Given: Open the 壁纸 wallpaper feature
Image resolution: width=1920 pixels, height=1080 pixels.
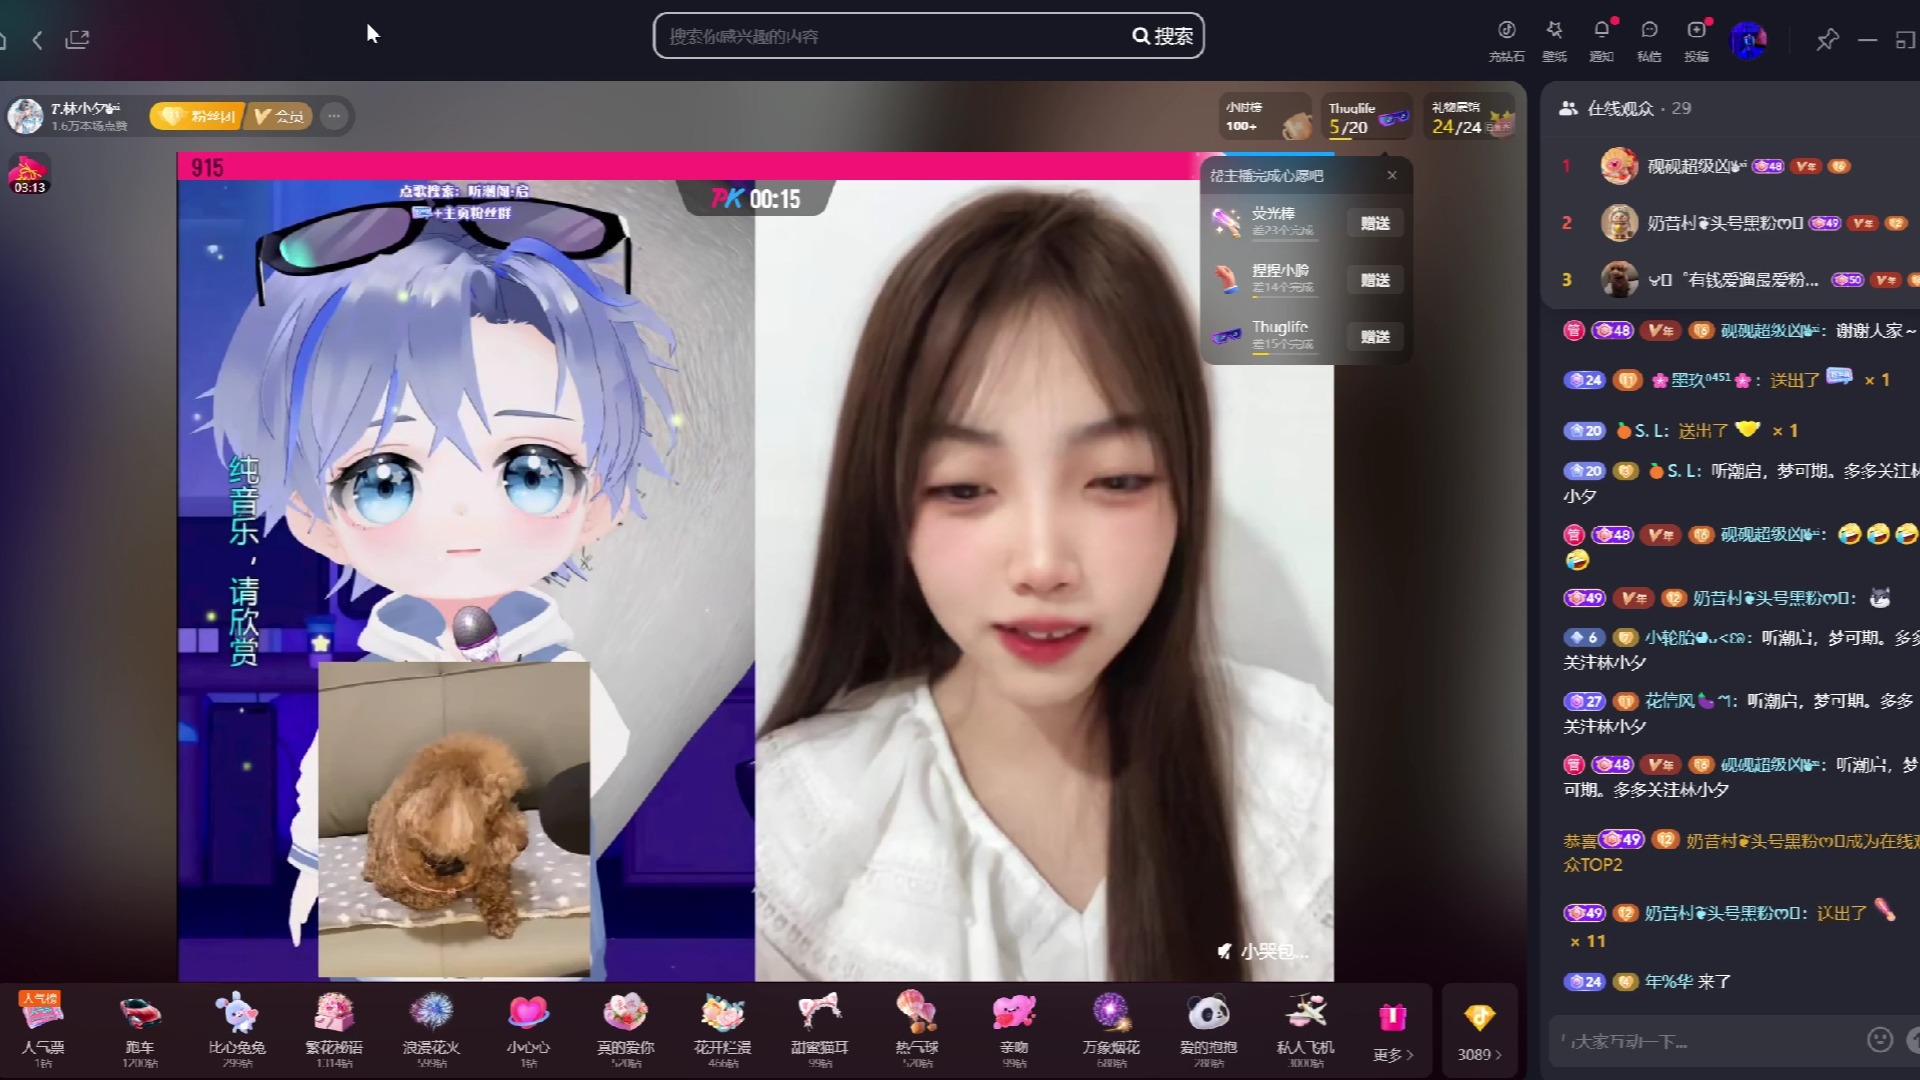Looking at the screenshot, I should [x=1555, y=40].
